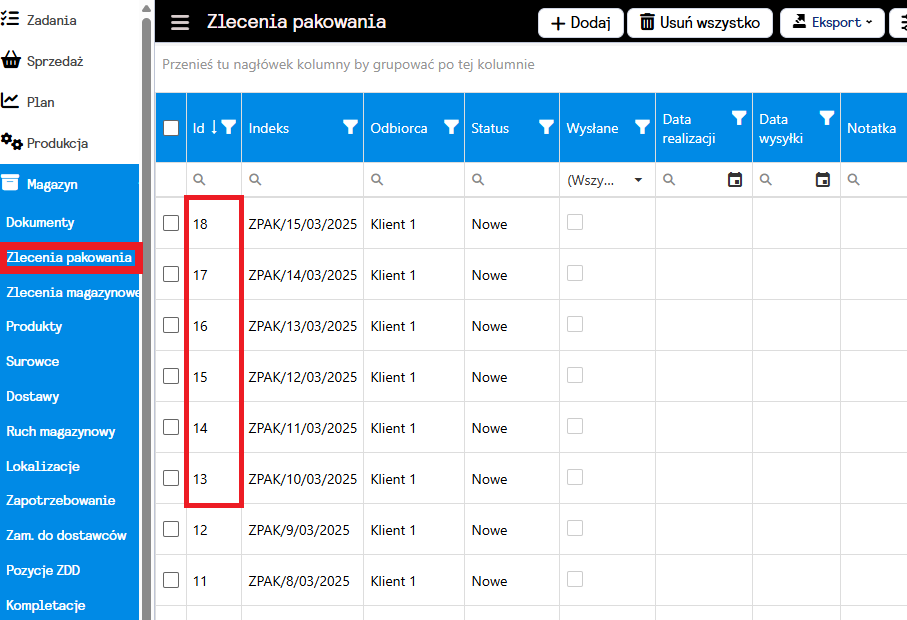Viewport: 907px width, 620px height.
Task: Open the Wysłane filter dropdown (Wszy...)
Action: (606, 180)
